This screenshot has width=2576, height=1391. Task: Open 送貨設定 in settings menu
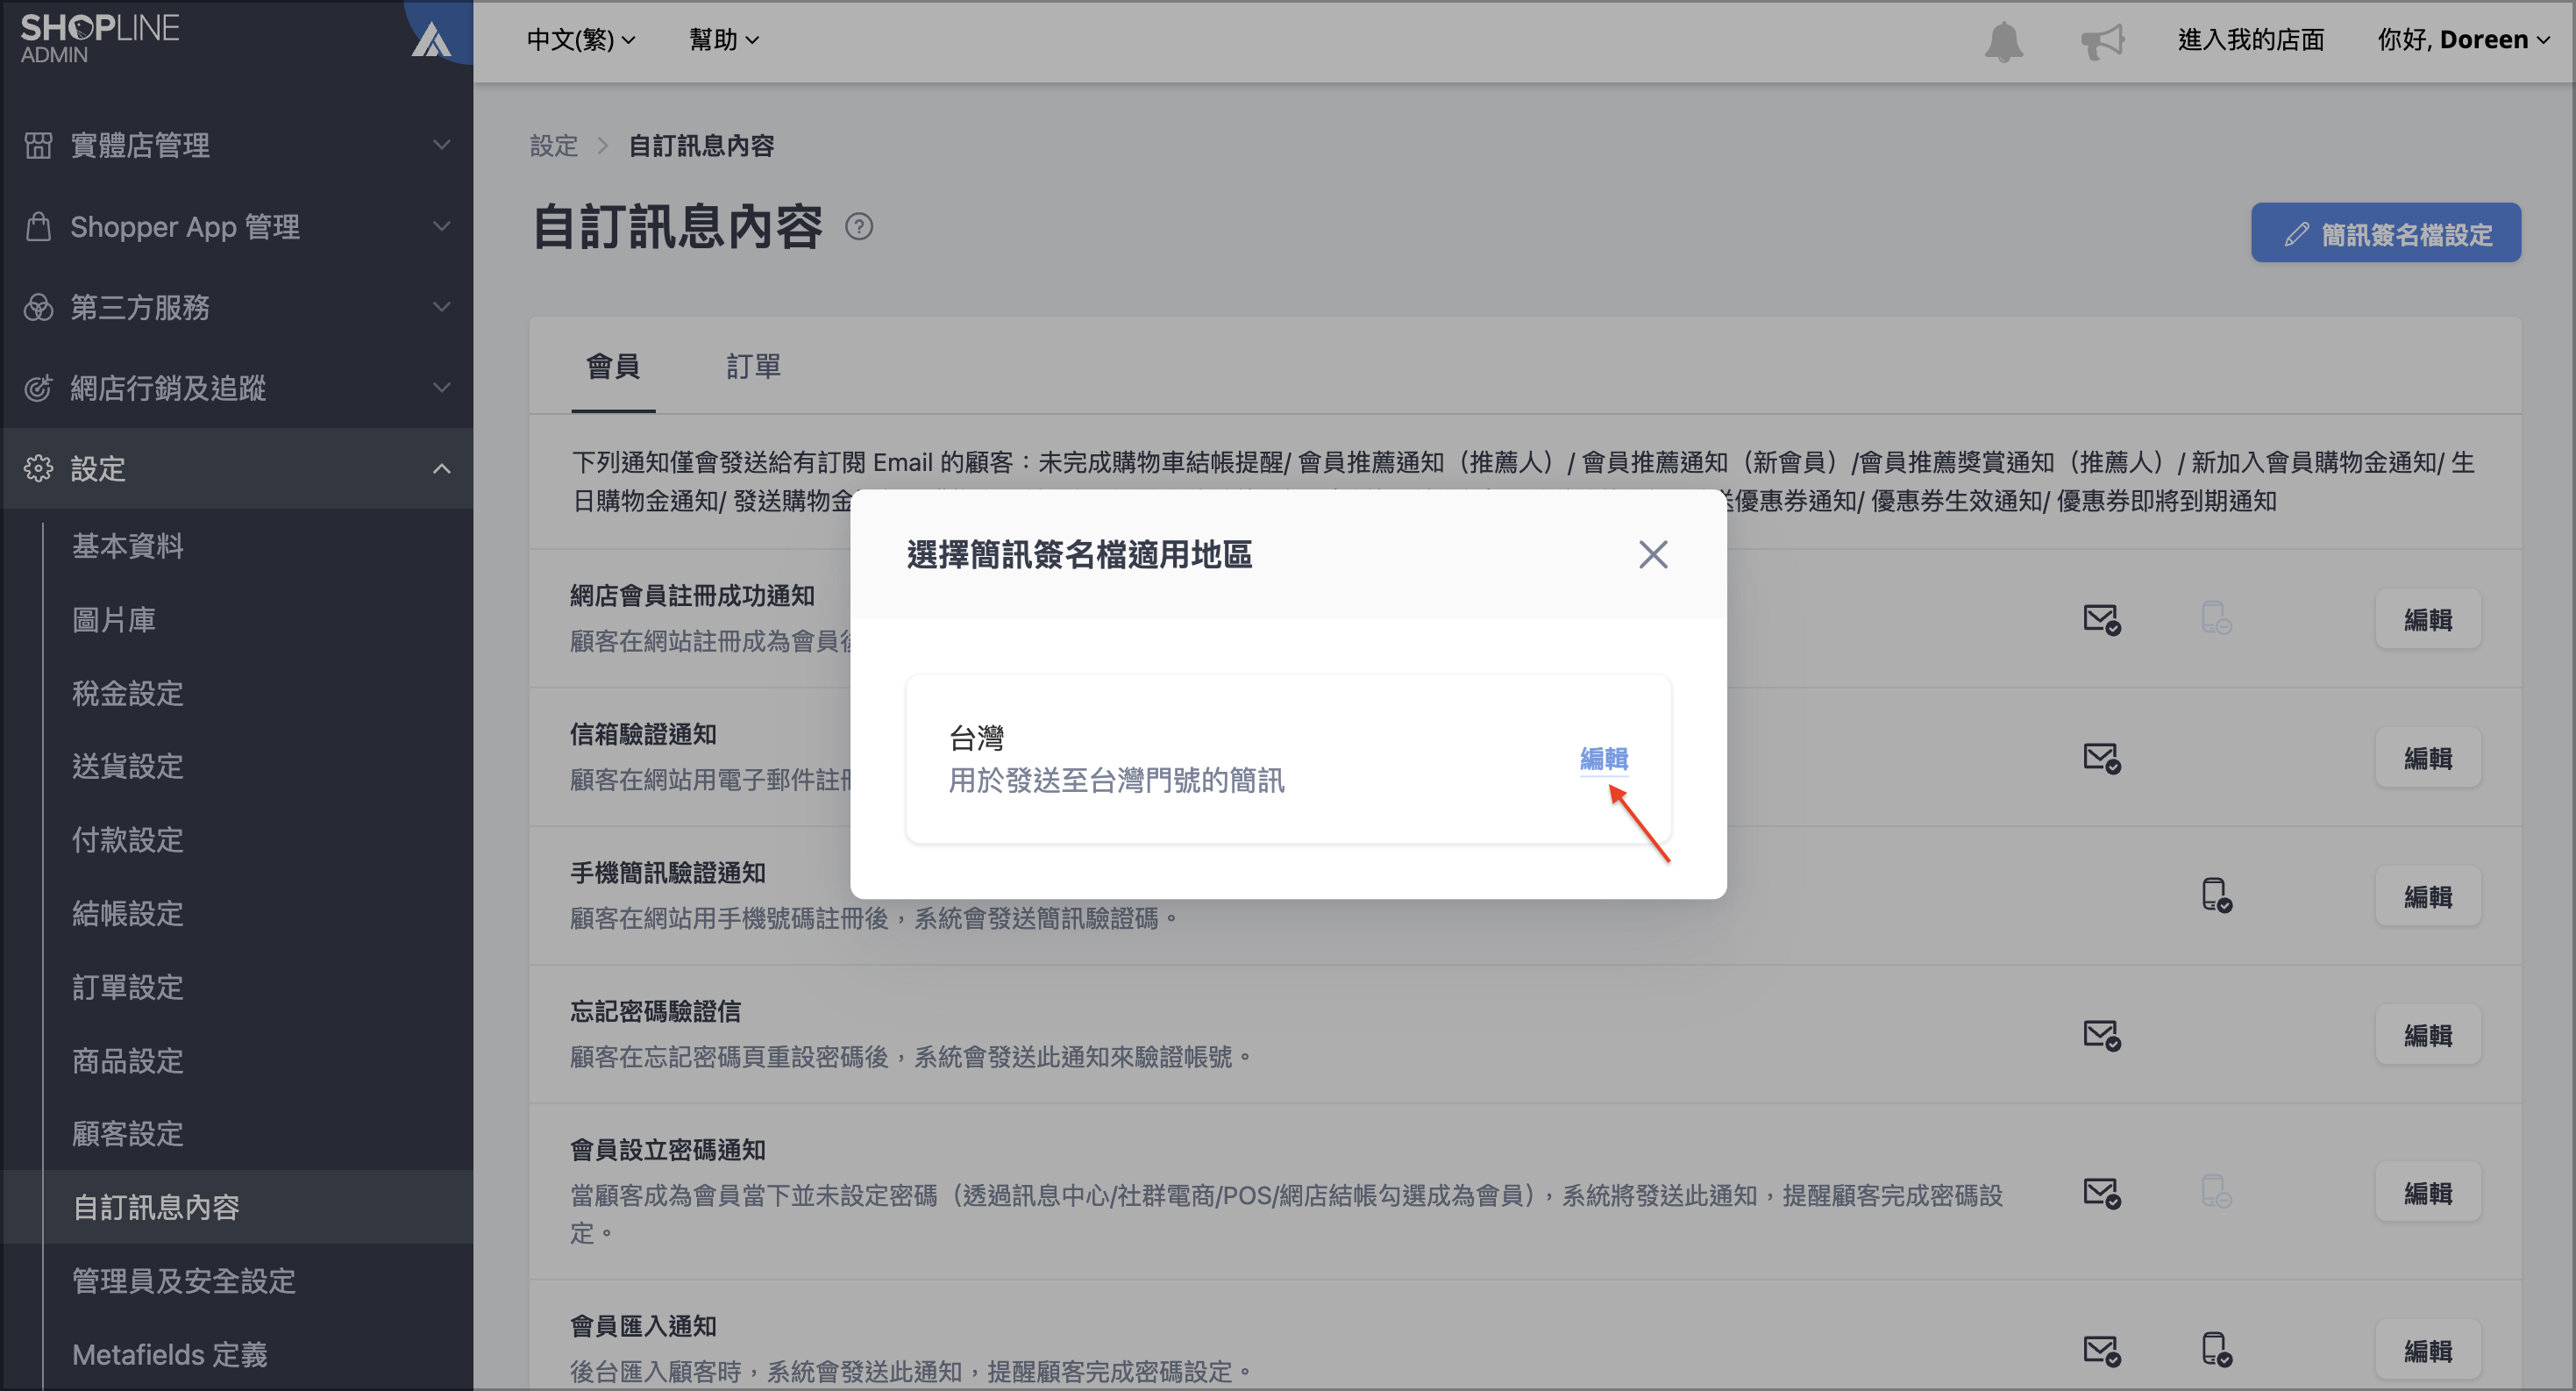pyautogui.click(x=128, y=766)
